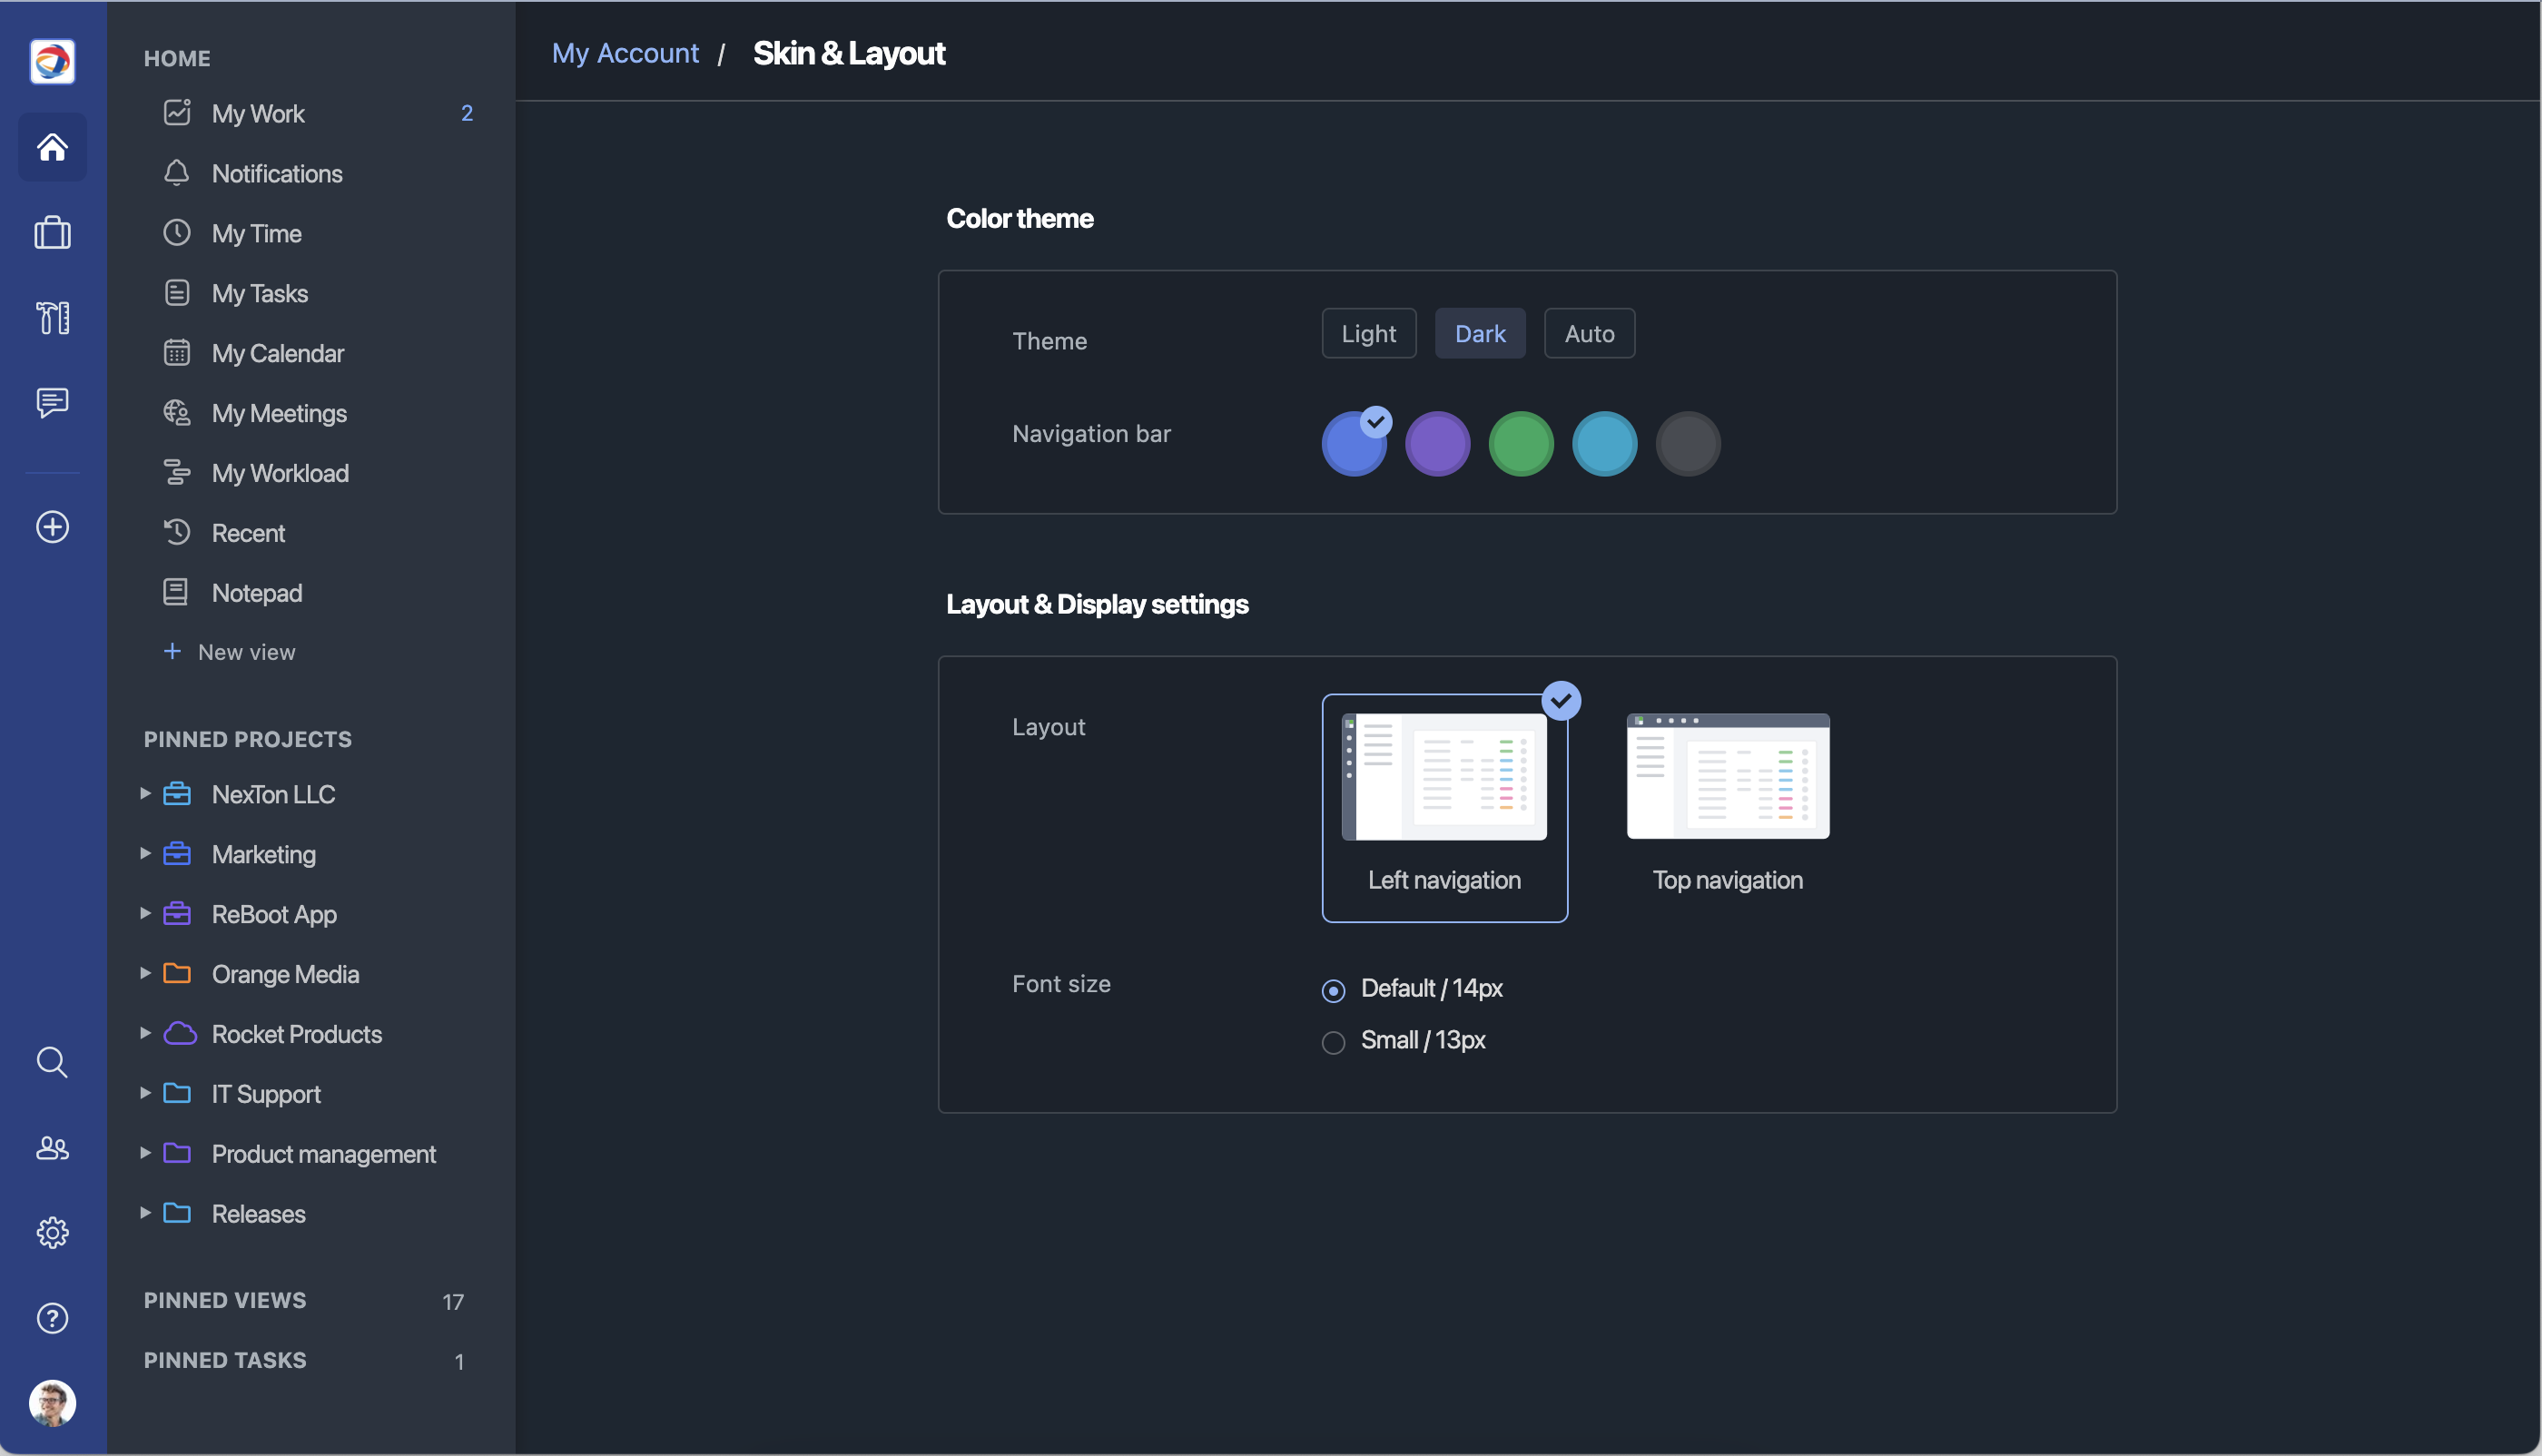Pick the teal navigation bar color

[1604, 443]
